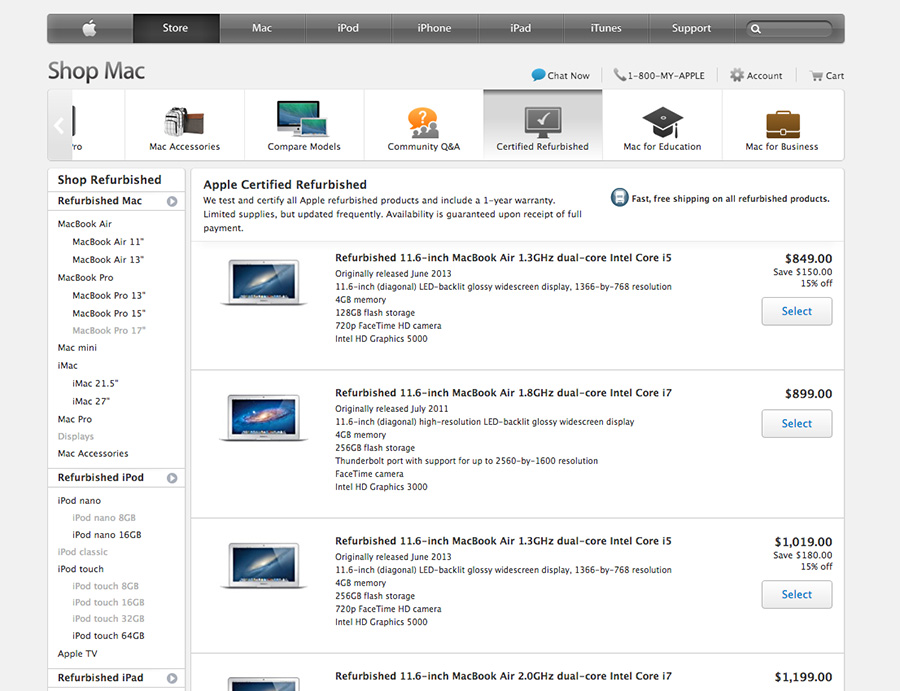The width and height of the screenshot is (900, 691).
Task: Click the Shop Refurbished sidebar heading
Action: click(x=110, y=180)
